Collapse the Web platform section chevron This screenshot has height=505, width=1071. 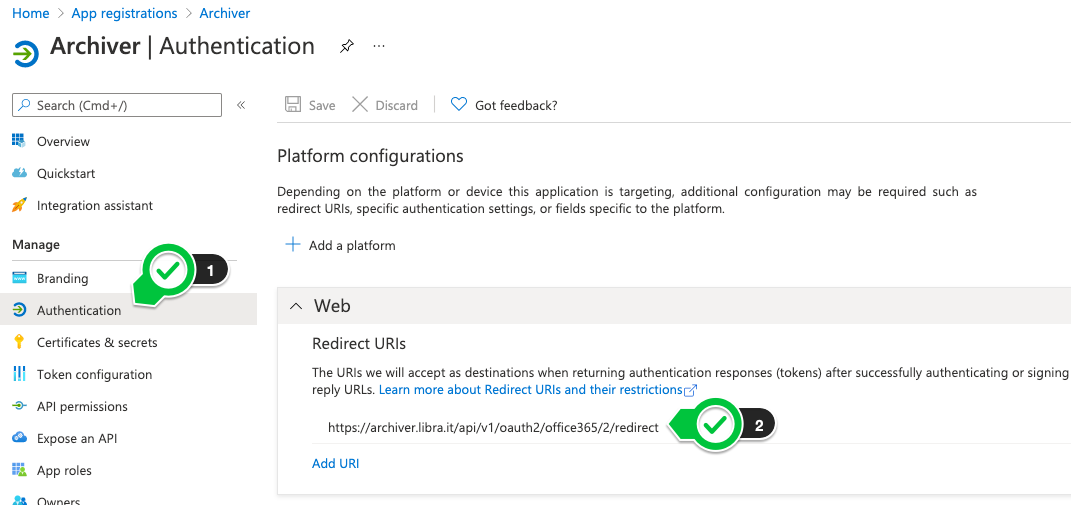(x=296, y=306)
